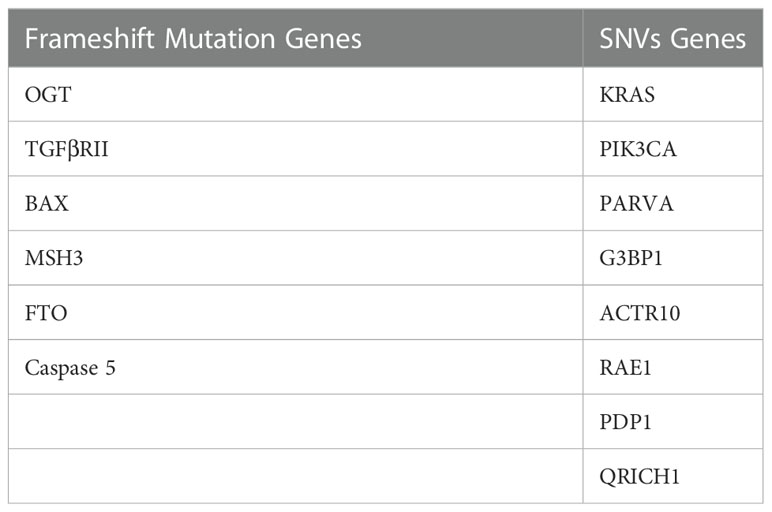The width and height of the screenshot is (772, 512).
Task: Select the QRICH1 cell
Action: pos(673,476)
